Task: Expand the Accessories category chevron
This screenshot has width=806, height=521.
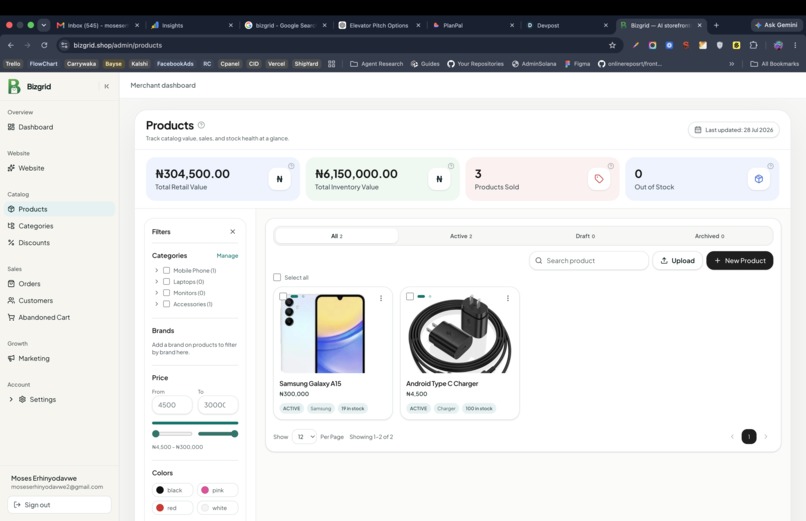Action: 156,304
